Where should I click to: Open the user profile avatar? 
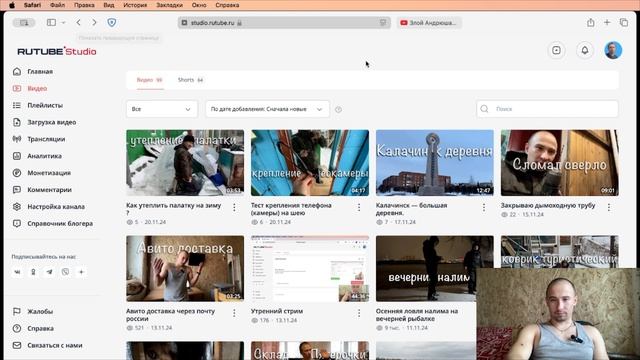tap(613, 50)
